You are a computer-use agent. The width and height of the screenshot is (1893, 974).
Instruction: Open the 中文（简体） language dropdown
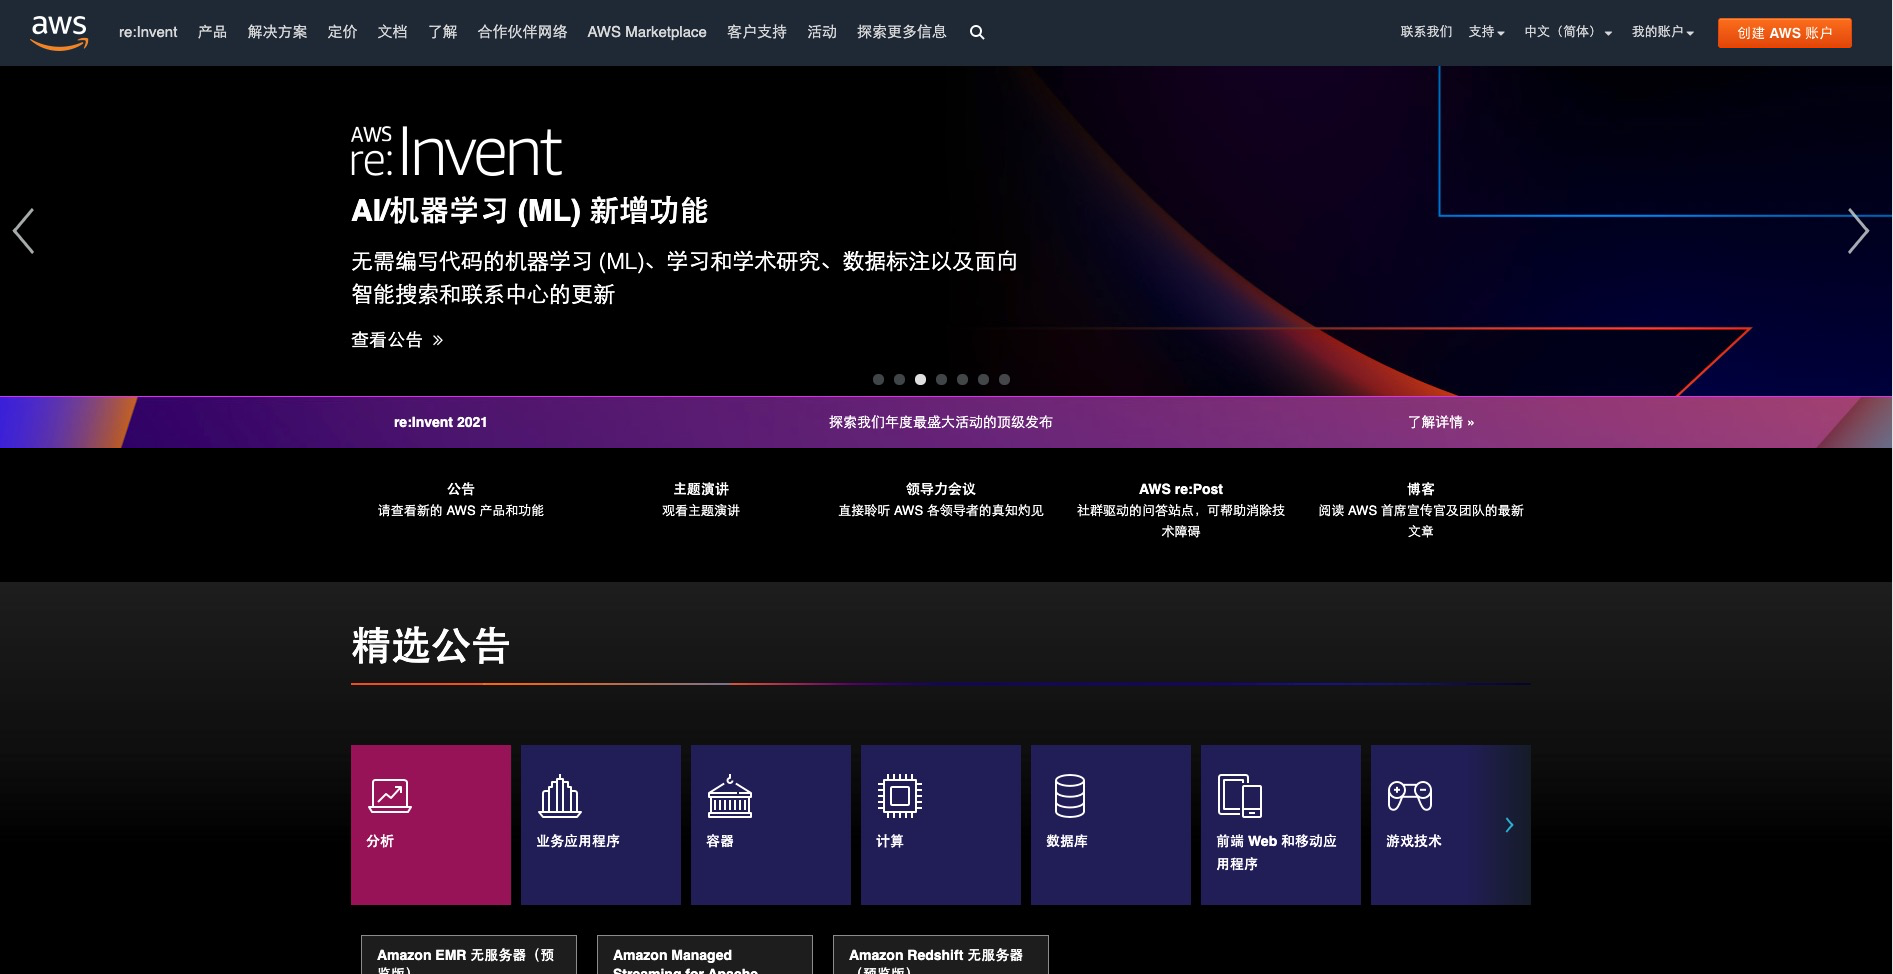[1567, 32]
